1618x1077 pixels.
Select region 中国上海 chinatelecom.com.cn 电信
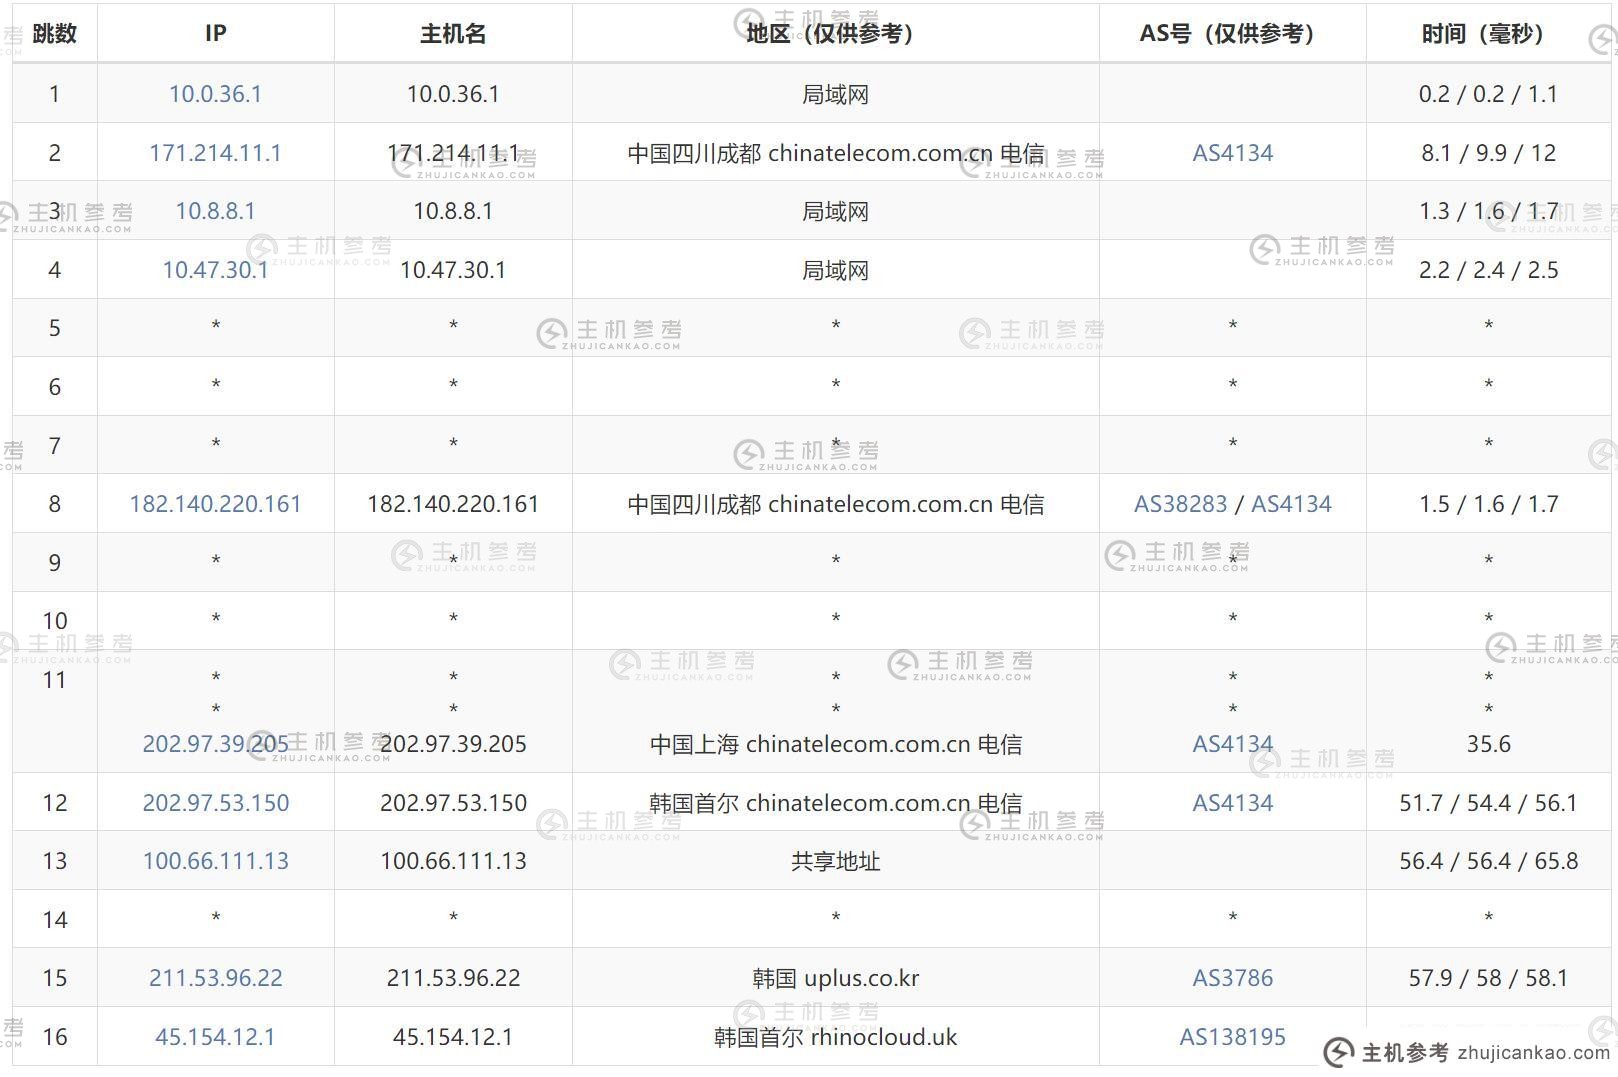point(835,744)
